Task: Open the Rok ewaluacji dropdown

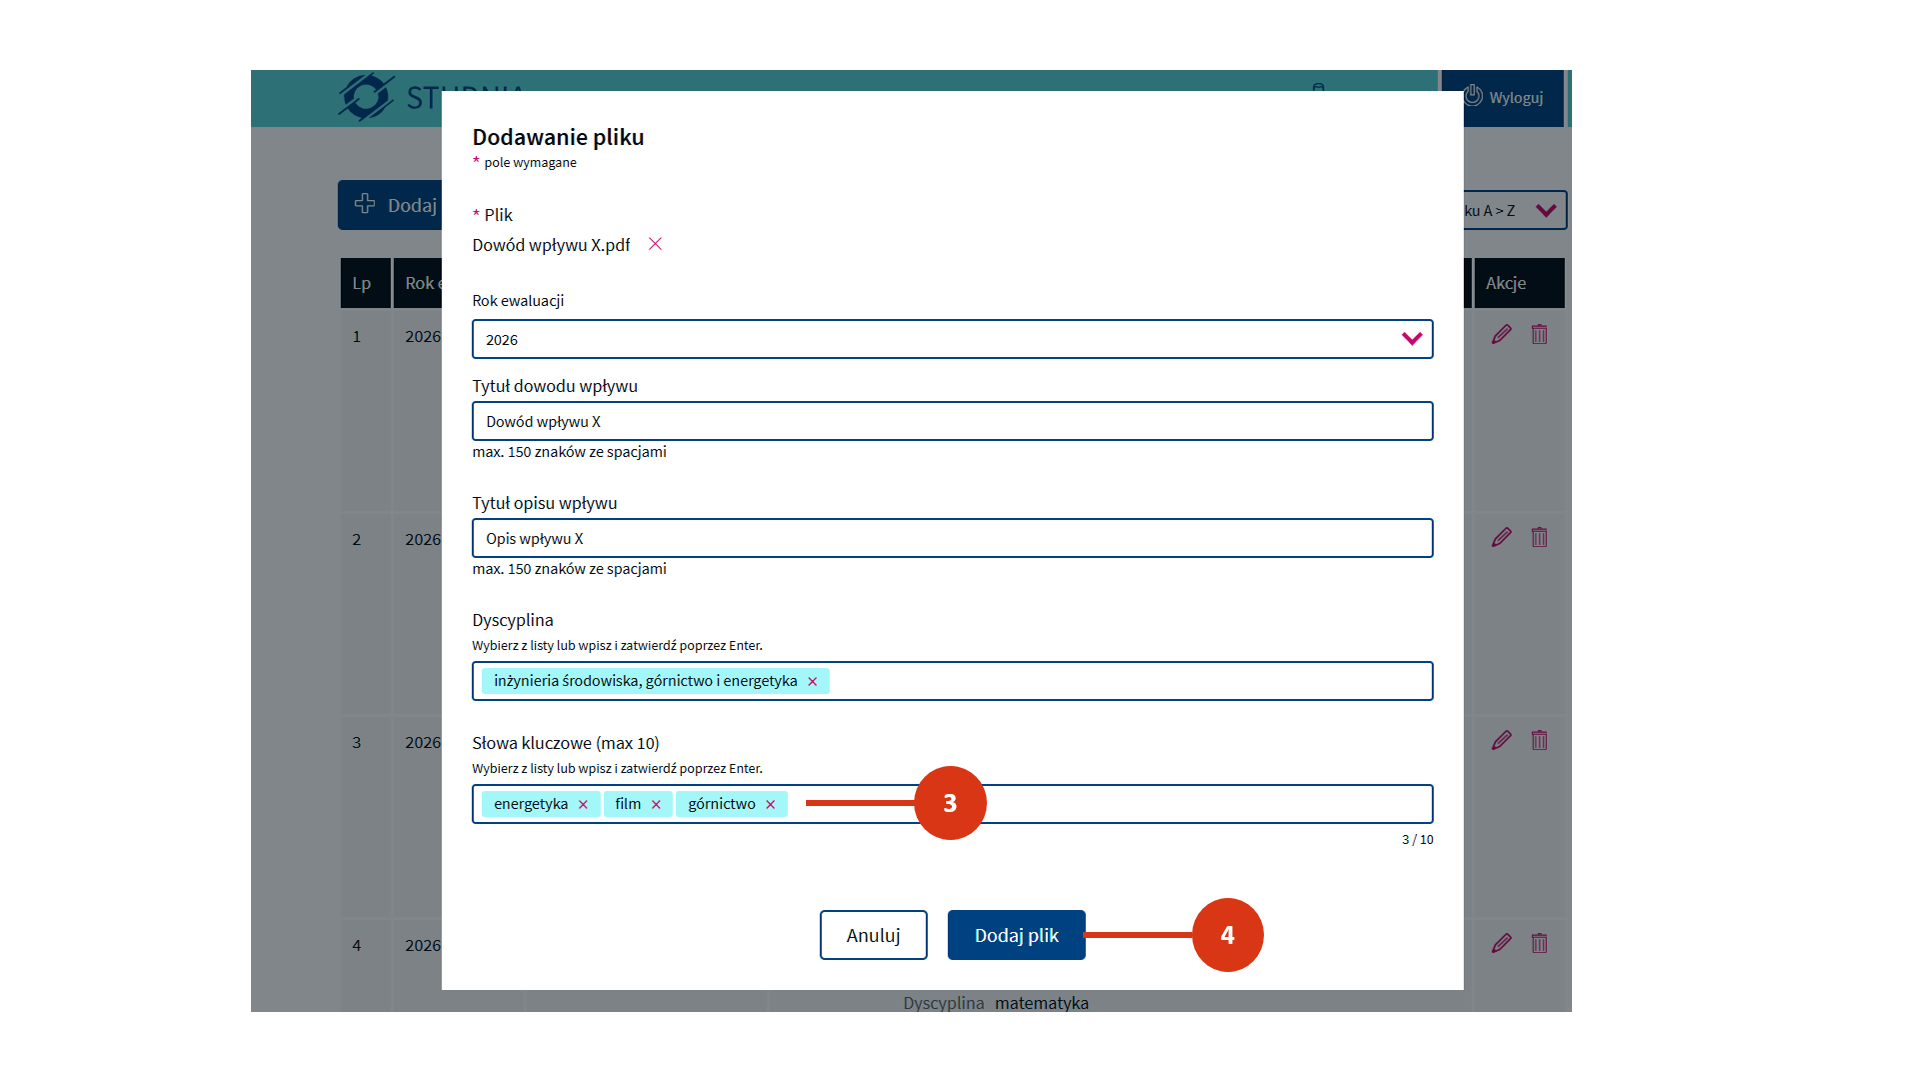Action: coord(951,339)
